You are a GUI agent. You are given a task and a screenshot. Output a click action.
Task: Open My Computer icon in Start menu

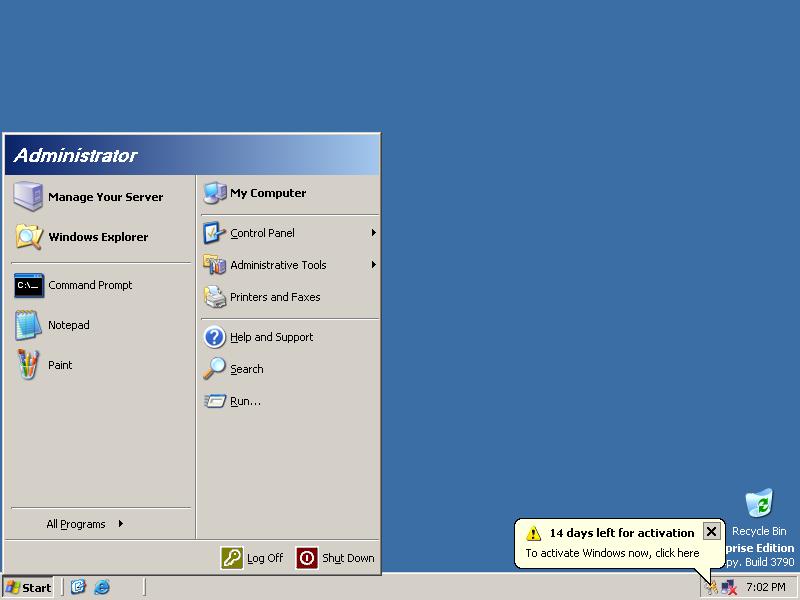tap(215, 193)
